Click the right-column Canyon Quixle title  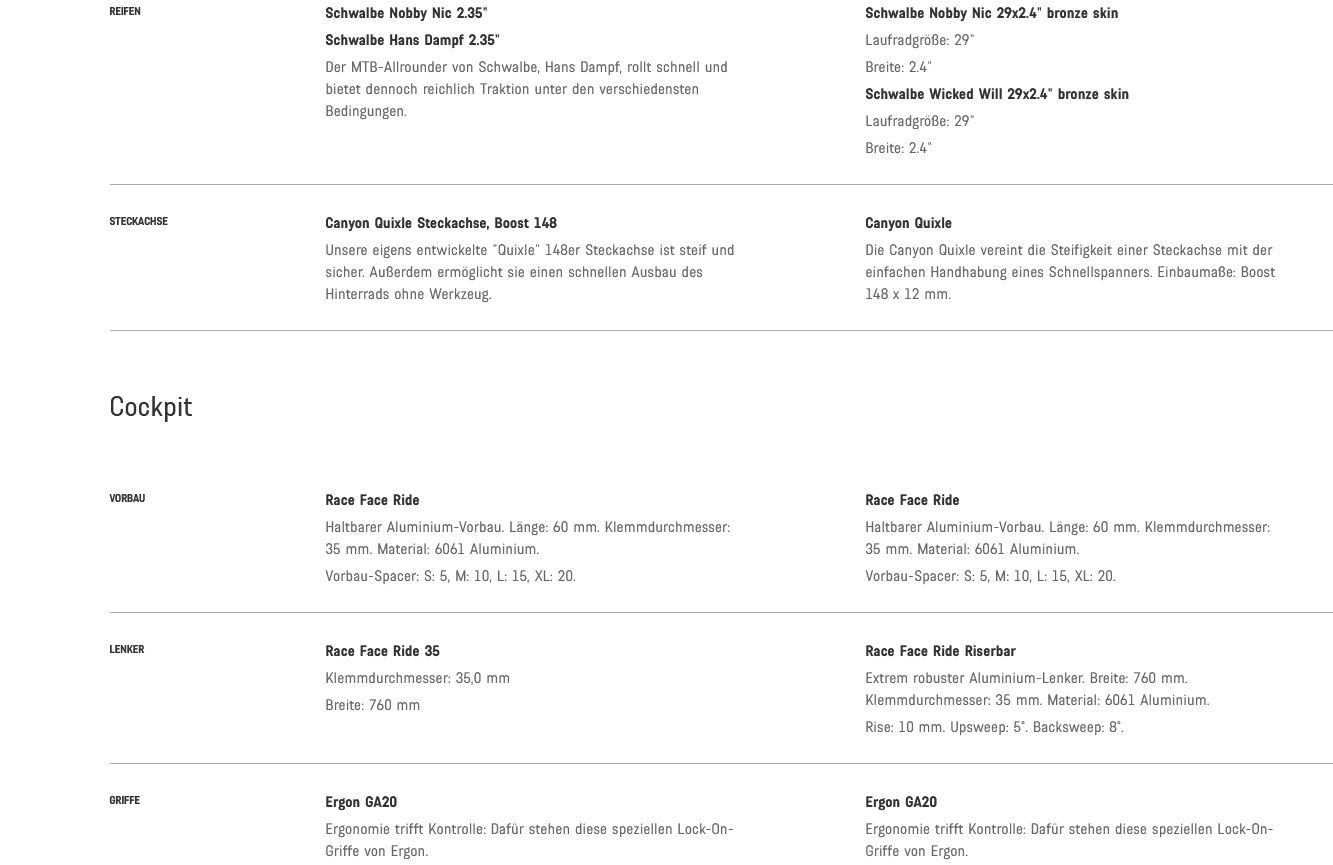(x=908, y=223)
